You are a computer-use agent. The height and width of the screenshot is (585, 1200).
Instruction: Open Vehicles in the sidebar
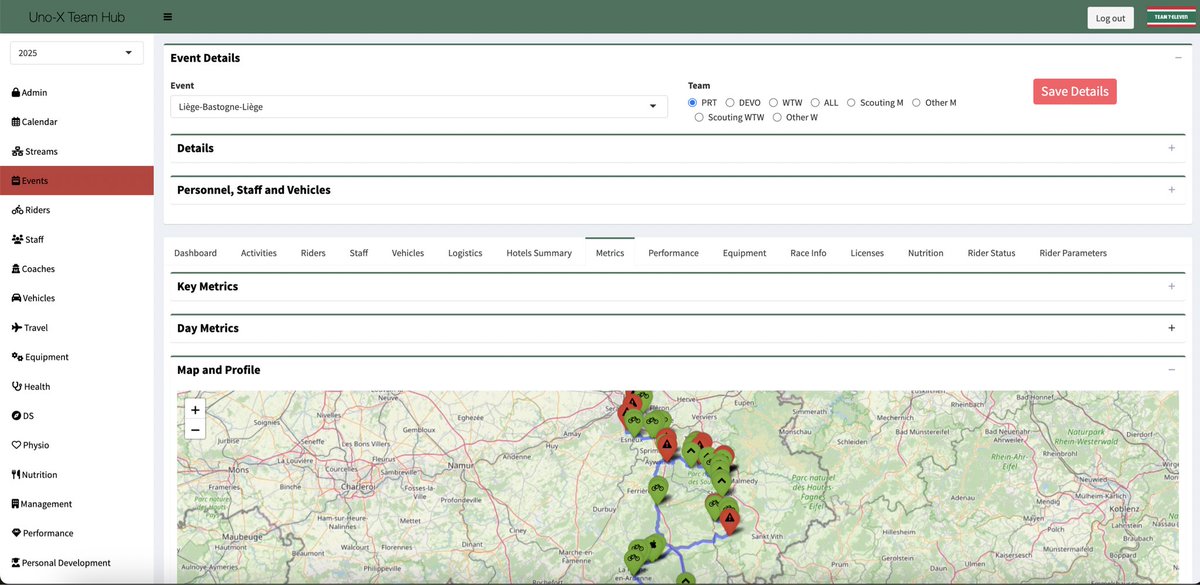tap(33, 298)
